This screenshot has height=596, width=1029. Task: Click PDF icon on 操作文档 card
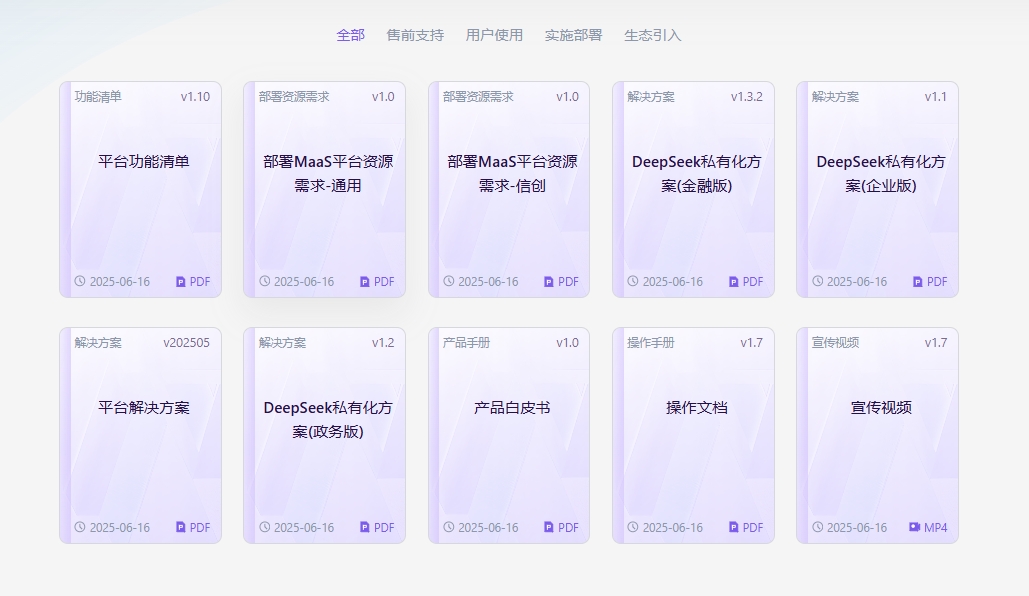click(x=734, y=527)
